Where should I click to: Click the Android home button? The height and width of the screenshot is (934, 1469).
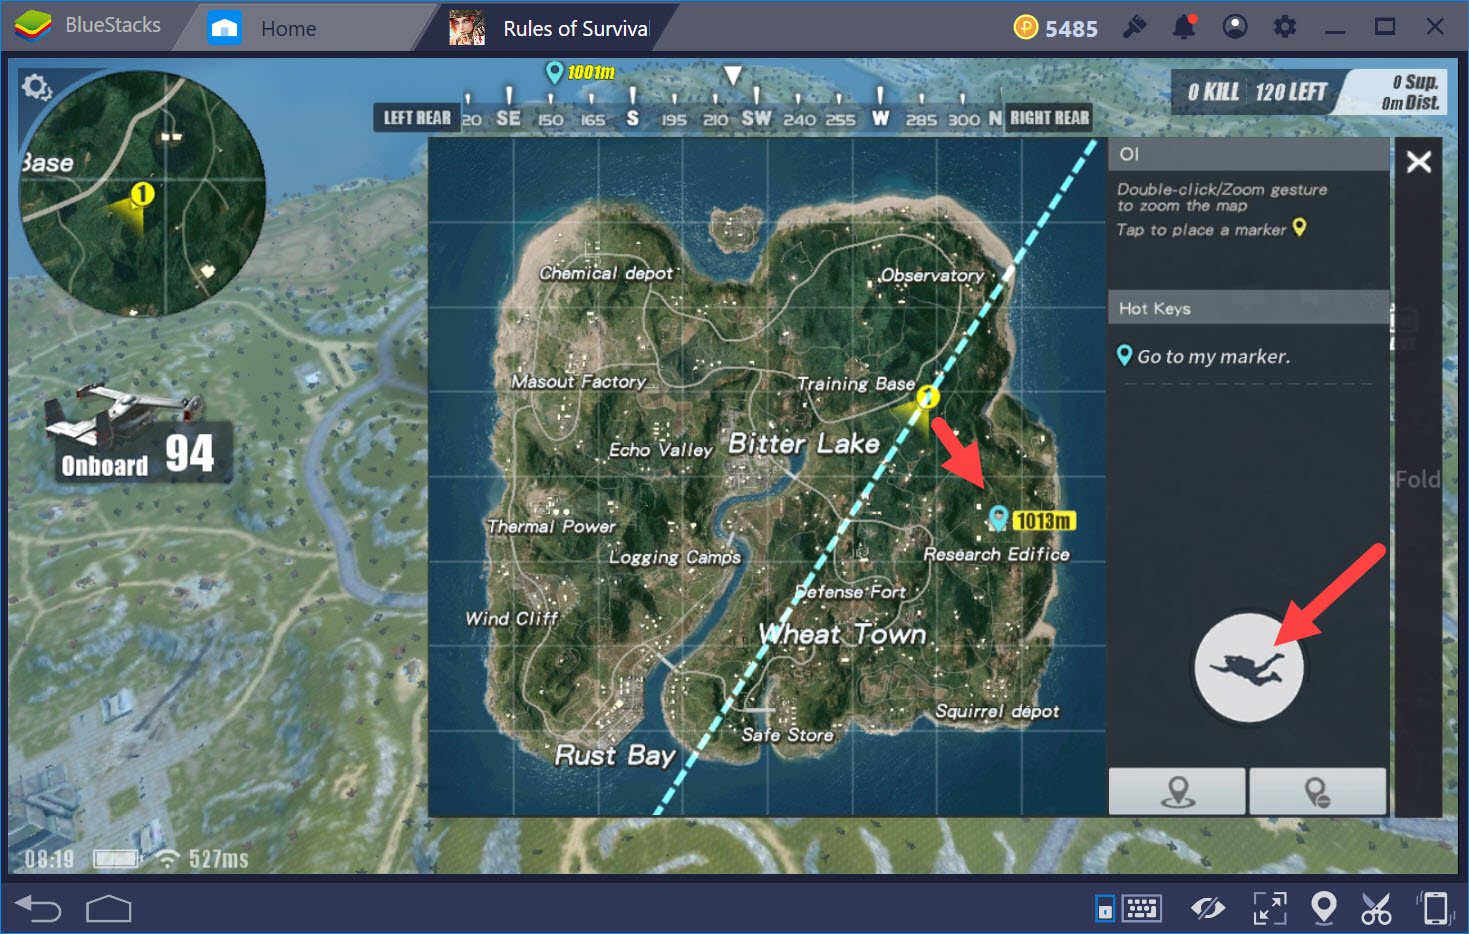click(x=109, y=908)
